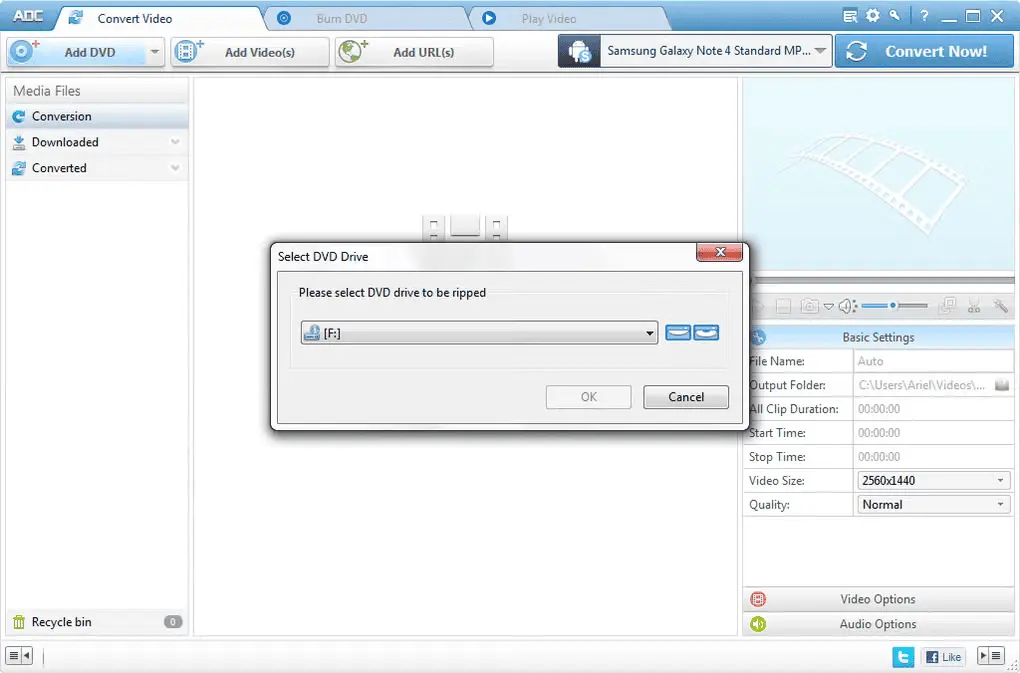1020x673 pixels.
Task: Click the Add URL(s) button
Action: pyautogui.click(x=414, y=52)
